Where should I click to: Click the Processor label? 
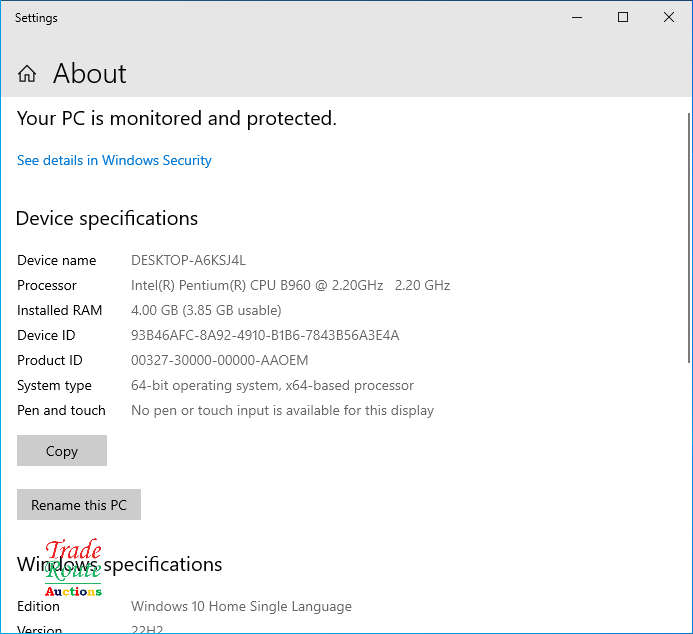(x=47, y=285)
